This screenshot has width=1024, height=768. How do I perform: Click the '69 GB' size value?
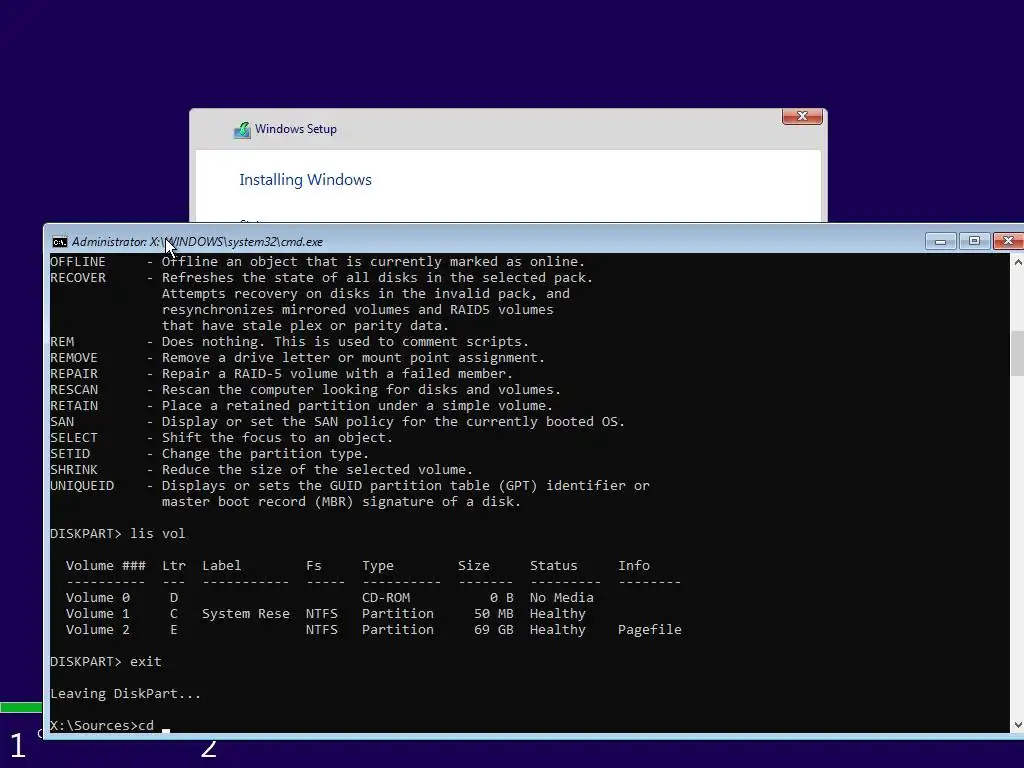494,630
